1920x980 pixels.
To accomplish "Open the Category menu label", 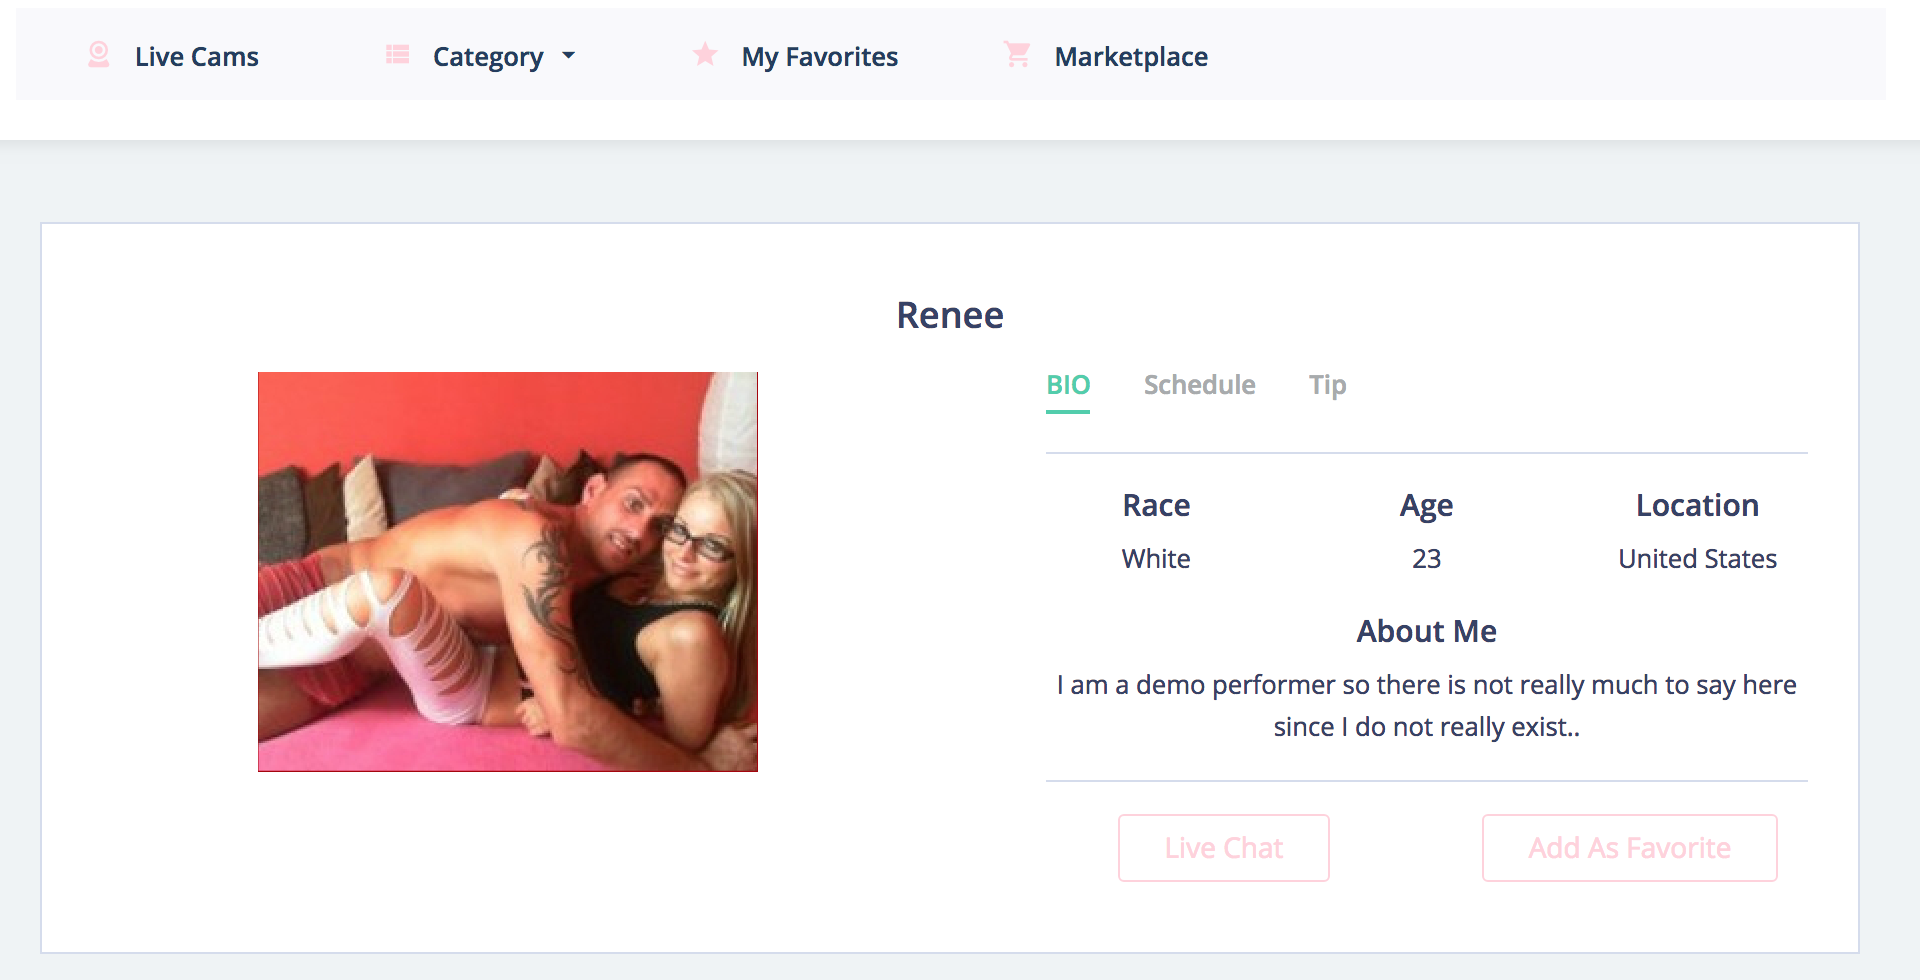I will [488, 58].
